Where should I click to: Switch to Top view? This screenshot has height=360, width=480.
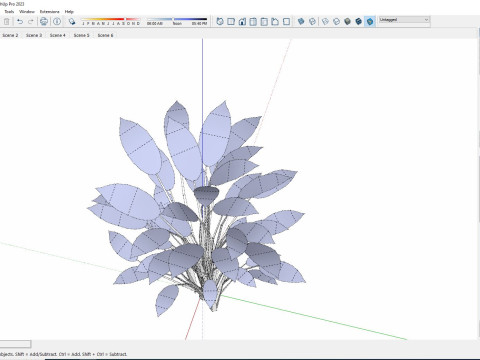[x=231, y=22]
